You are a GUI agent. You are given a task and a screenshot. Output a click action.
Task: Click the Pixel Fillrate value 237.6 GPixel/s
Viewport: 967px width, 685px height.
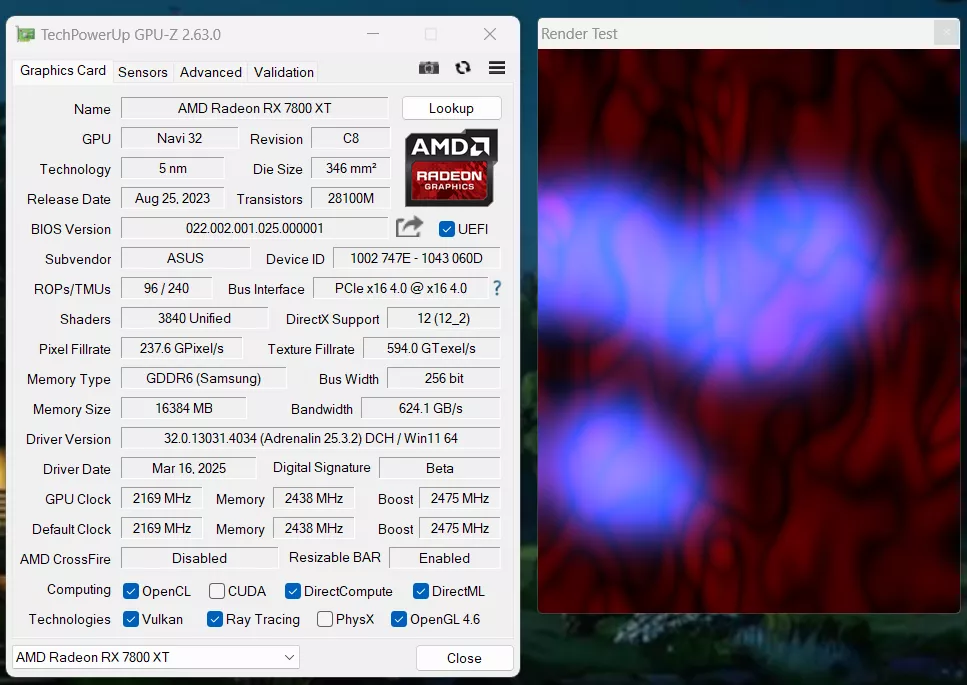pyautogui.click(x=182, y=348)
